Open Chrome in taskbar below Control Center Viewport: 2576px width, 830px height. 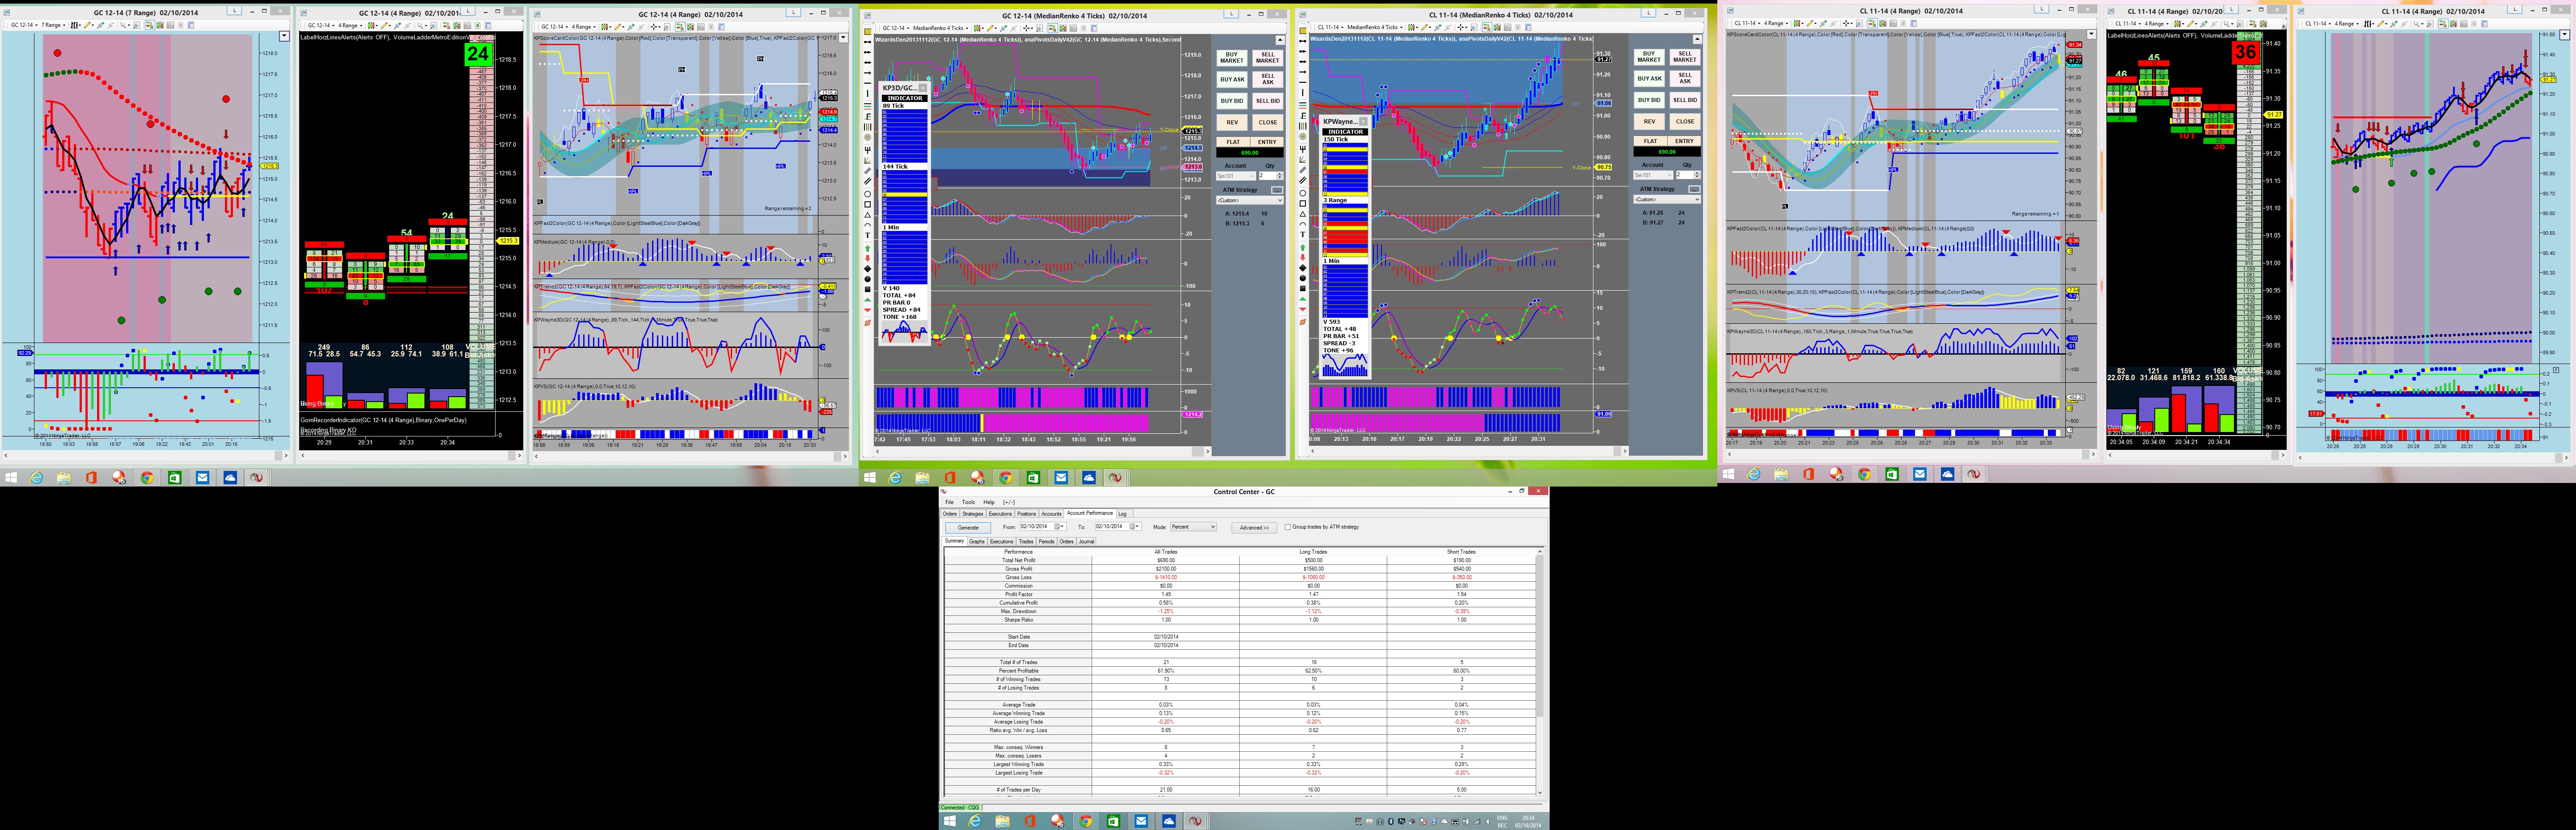pos(1085,821)
